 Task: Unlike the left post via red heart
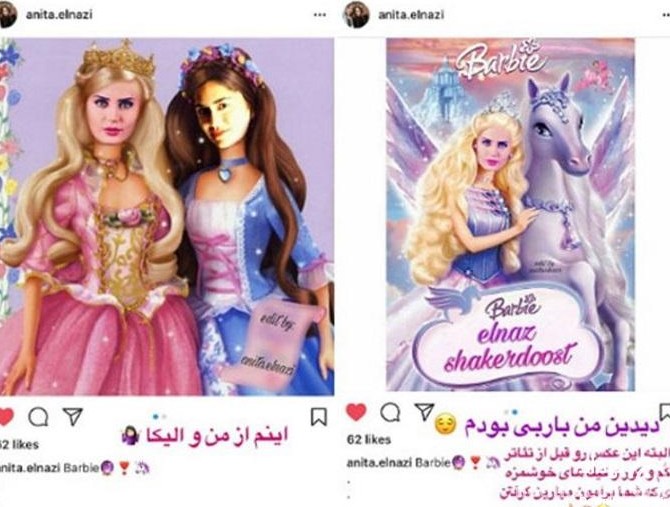click(6, 417)
